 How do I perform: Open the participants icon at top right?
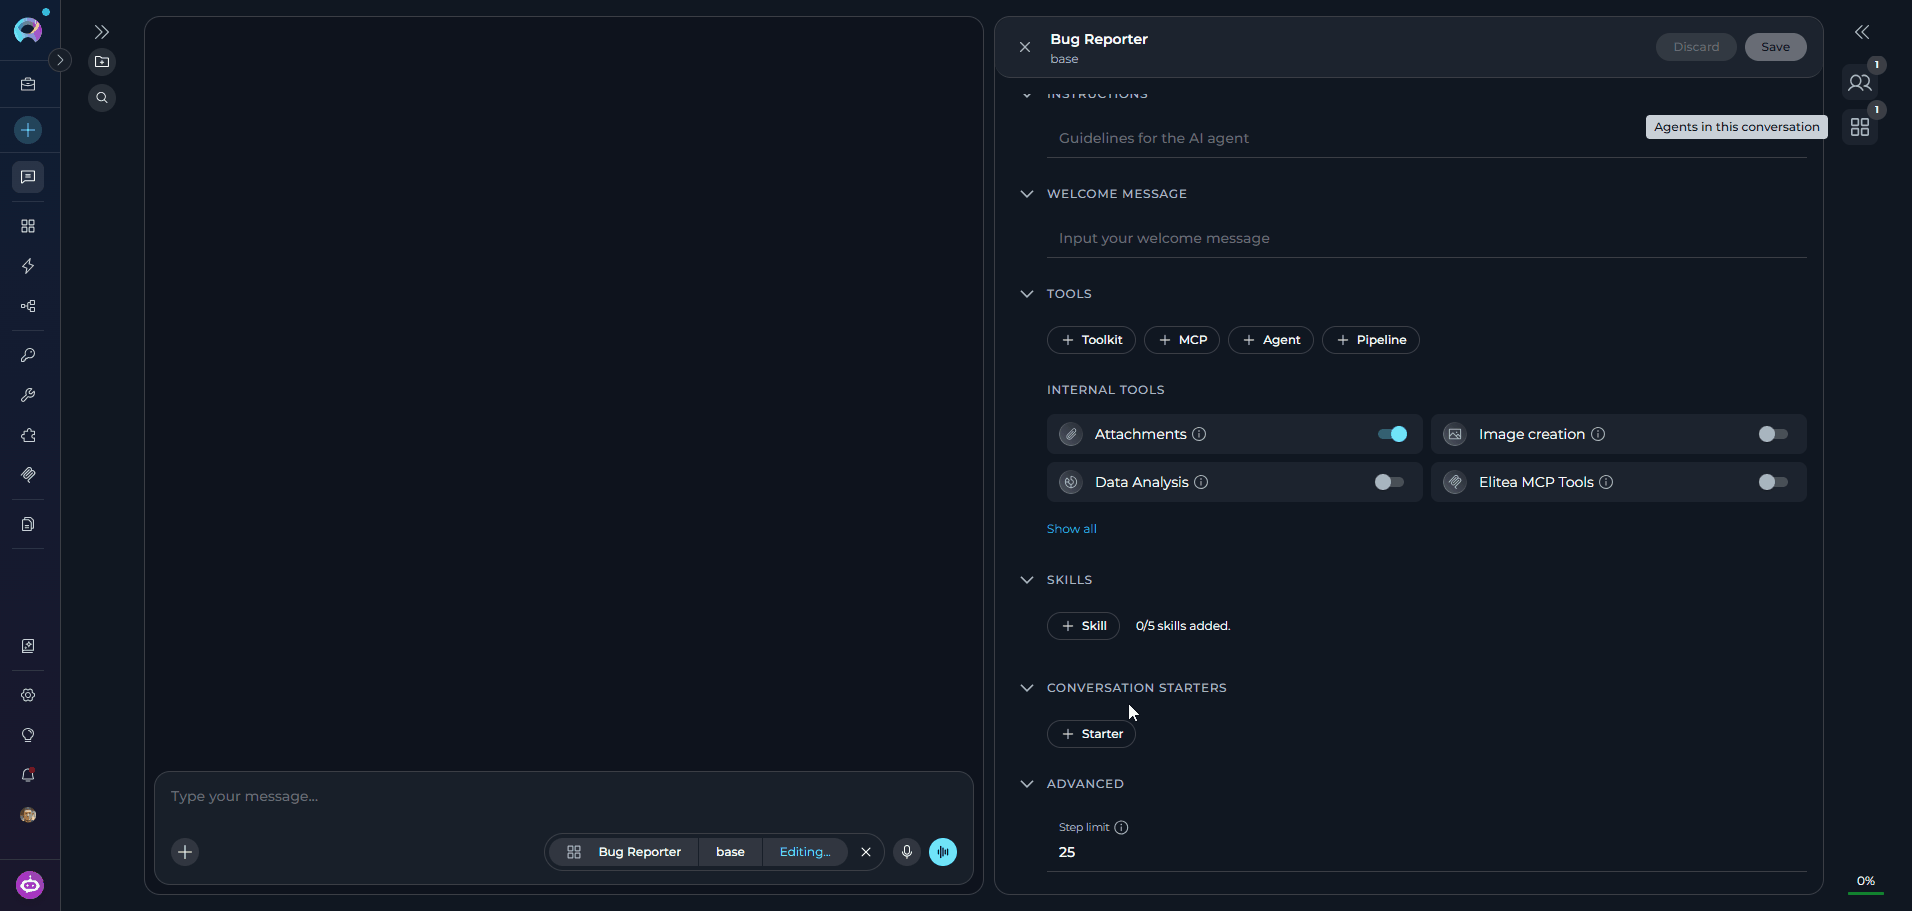(x=1860, y=83)
